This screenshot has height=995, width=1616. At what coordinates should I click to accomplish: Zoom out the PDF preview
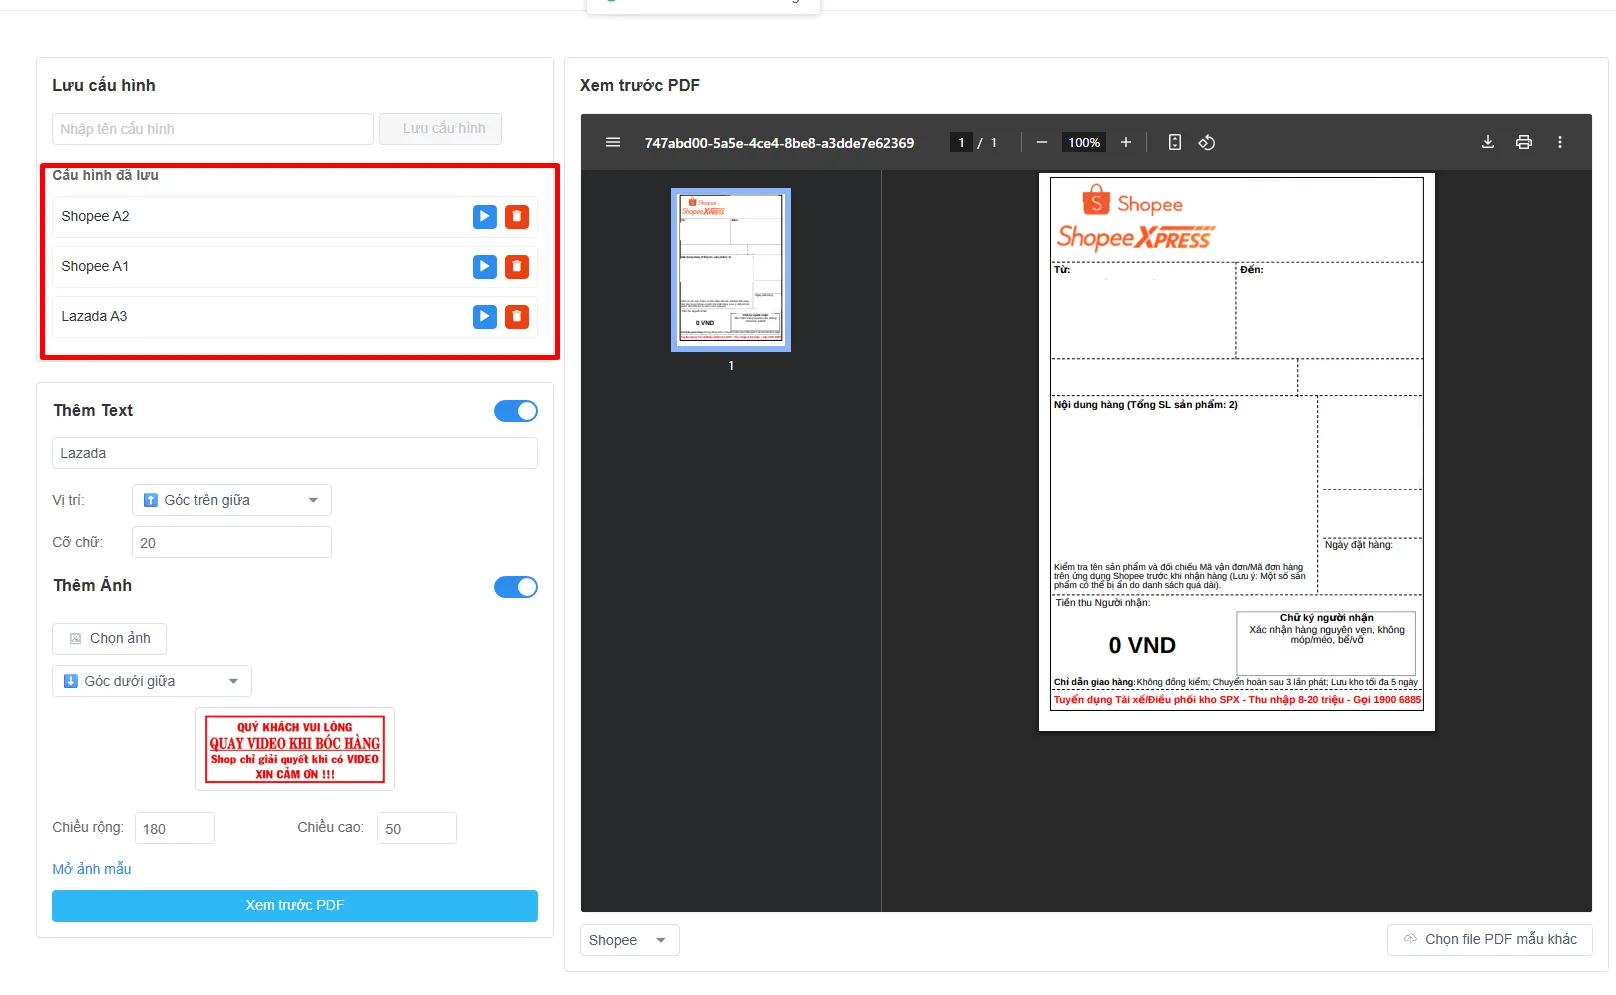click(1042, 143)
